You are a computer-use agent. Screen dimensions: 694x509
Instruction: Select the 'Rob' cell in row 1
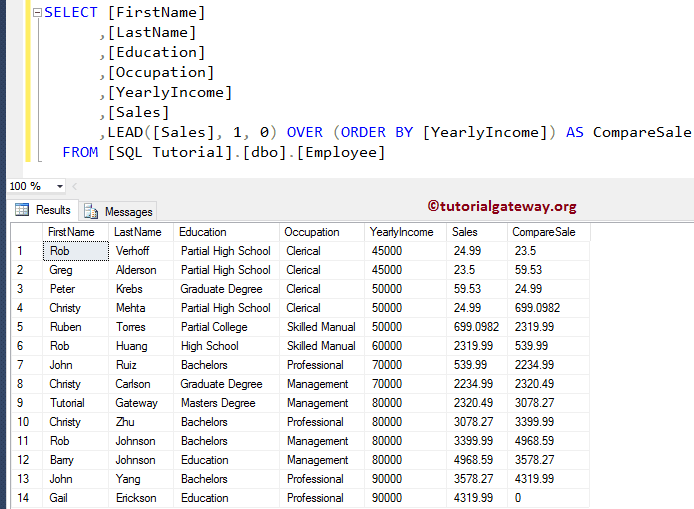76,251
